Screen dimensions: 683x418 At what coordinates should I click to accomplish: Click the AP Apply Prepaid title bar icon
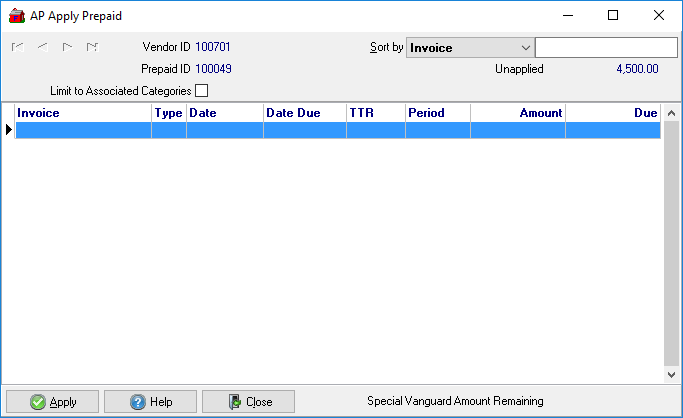[15, 15]
